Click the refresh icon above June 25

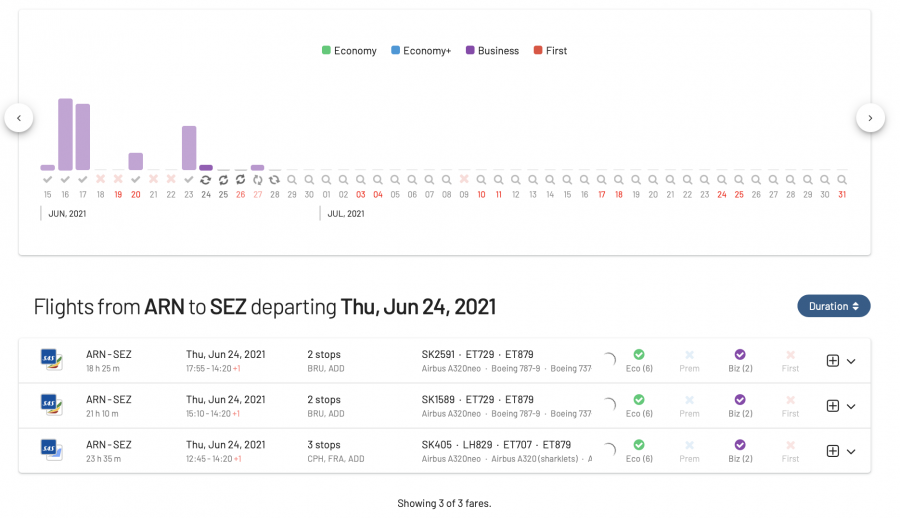click(x=223, y=180)
